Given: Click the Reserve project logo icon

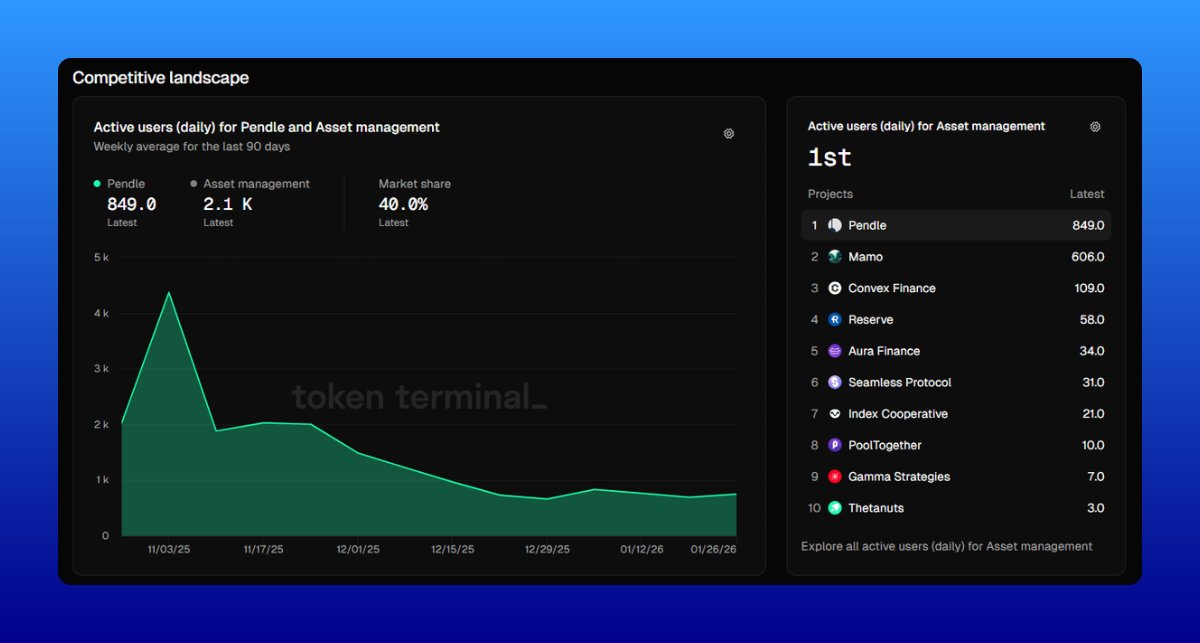Looking at the screenshot, I should pyautogui.click(x=835, y=320).
